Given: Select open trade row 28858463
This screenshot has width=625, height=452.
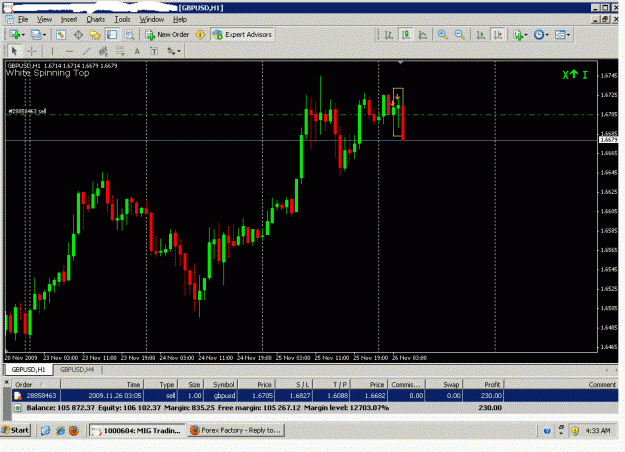Looking at the screenshot, I should pos(315,396).
